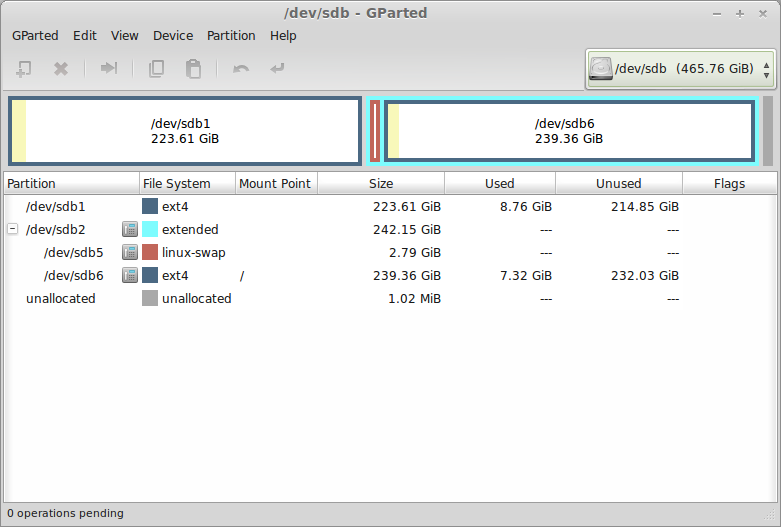781x527 pixels.
Task: Click the Apply all operations icon
Action: pos(277,69)
